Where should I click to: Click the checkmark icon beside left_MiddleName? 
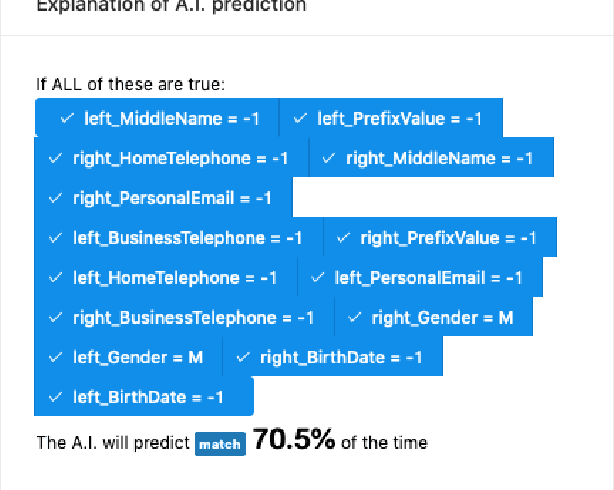click(67, 119)
